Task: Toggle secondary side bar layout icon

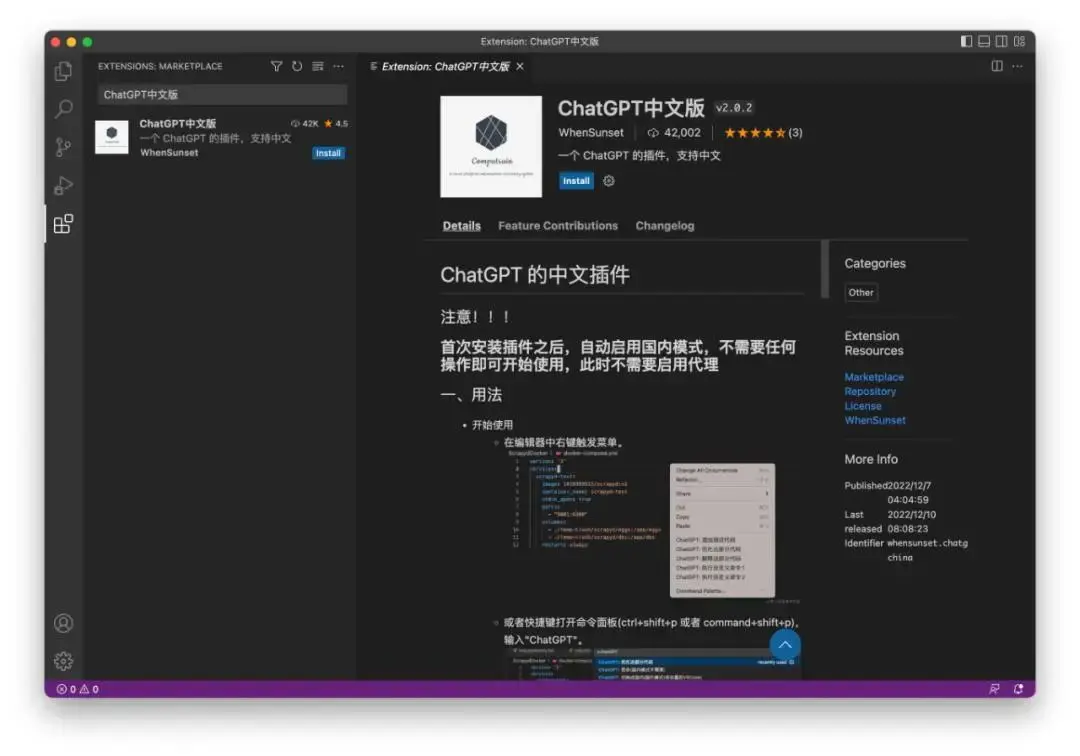Action: pyautogui.click(x=1001, y=41)
